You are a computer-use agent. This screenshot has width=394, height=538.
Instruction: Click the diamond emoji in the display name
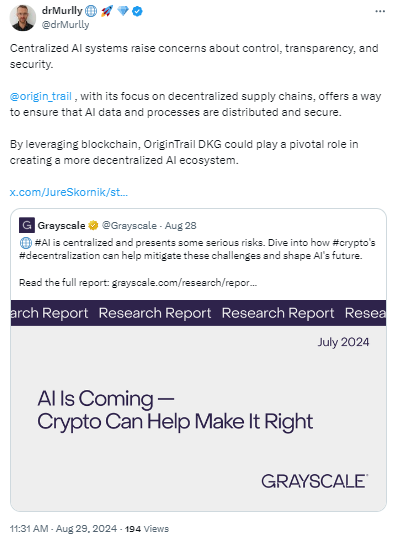[123, 11]
